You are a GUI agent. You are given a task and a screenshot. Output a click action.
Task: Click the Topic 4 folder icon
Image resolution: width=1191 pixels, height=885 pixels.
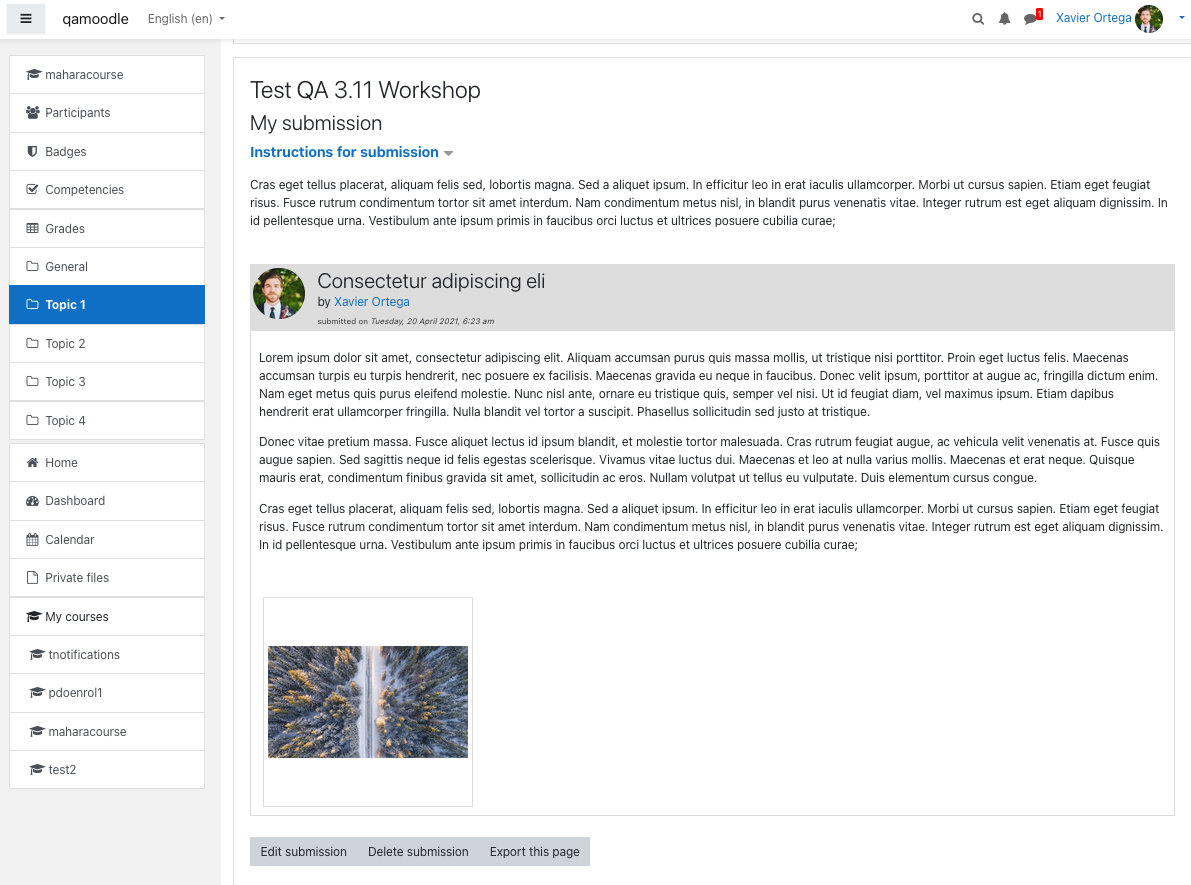click(x=32, y=419)
